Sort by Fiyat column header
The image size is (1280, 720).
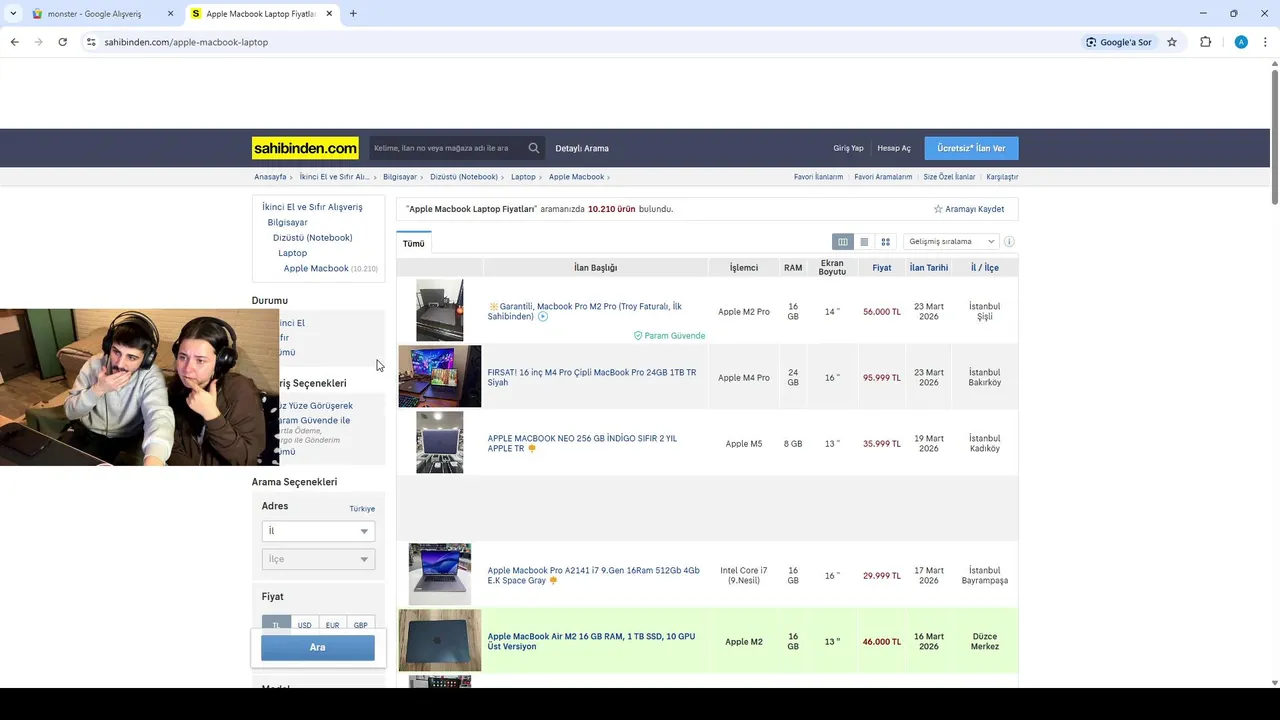tap(882, 268)
